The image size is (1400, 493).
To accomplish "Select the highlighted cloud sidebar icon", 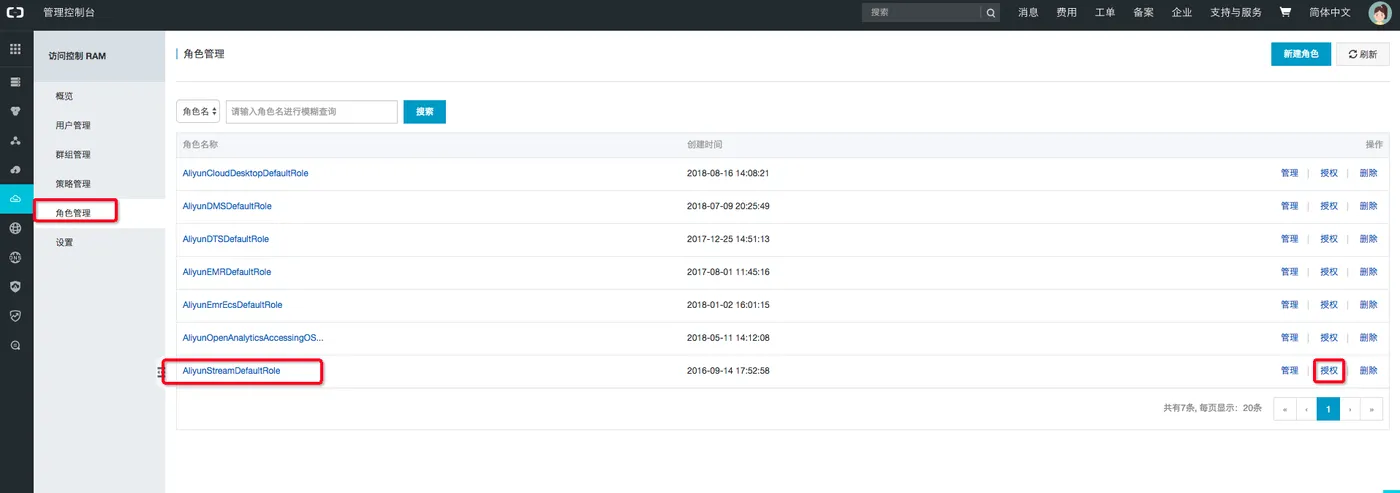I will (16, 200).
